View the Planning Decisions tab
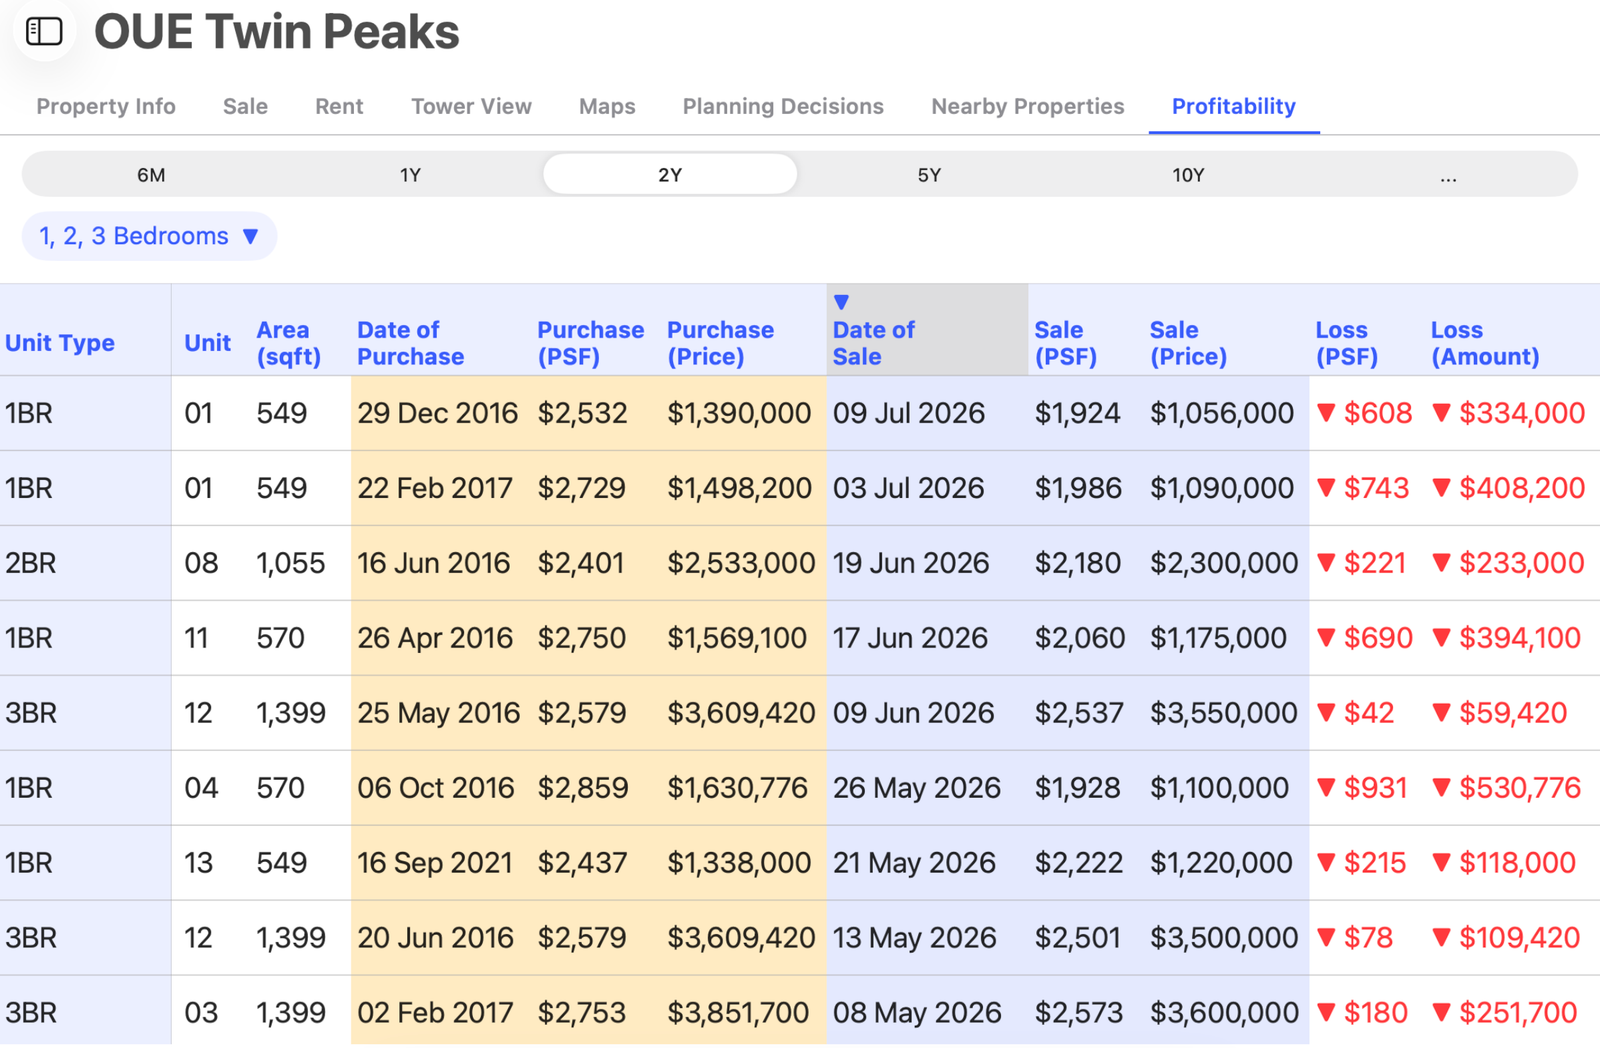 (x=783, y=106)
